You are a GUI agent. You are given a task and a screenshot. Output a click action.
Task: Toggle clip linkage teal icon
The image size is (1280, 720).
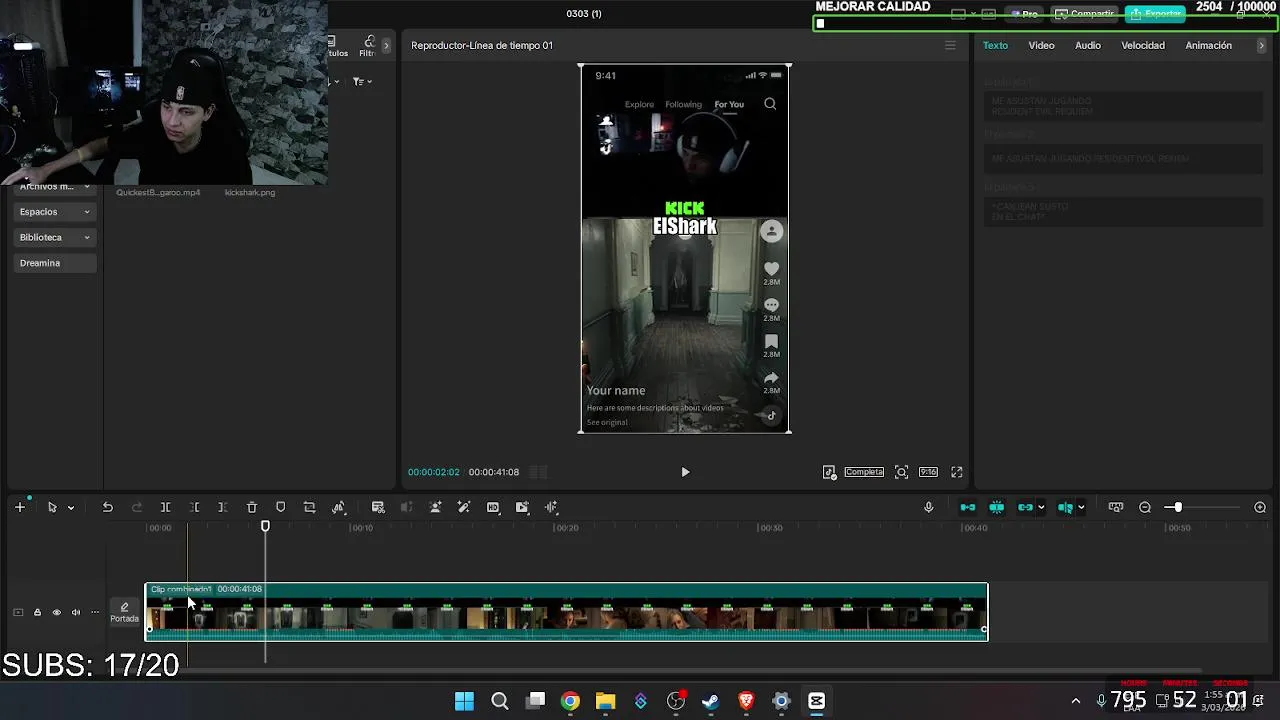1025,507
